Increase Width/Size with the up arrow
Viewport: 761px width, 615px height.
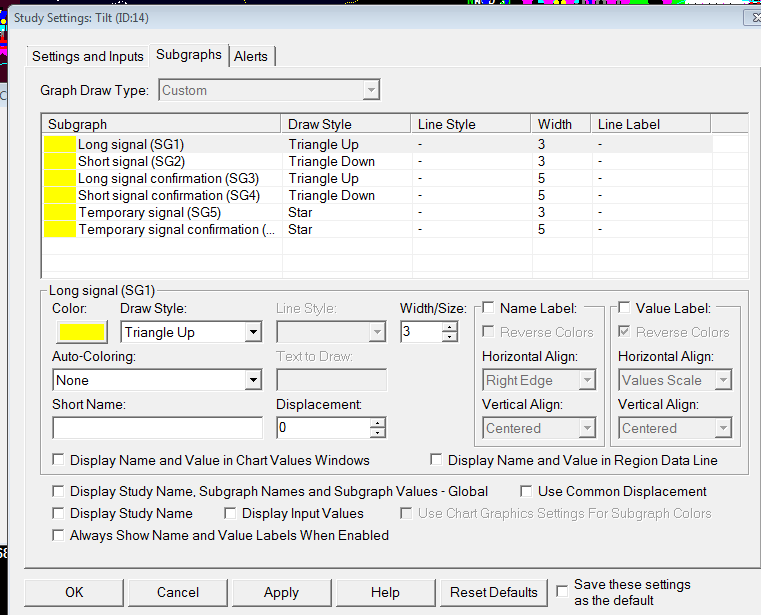click(449, 327)
